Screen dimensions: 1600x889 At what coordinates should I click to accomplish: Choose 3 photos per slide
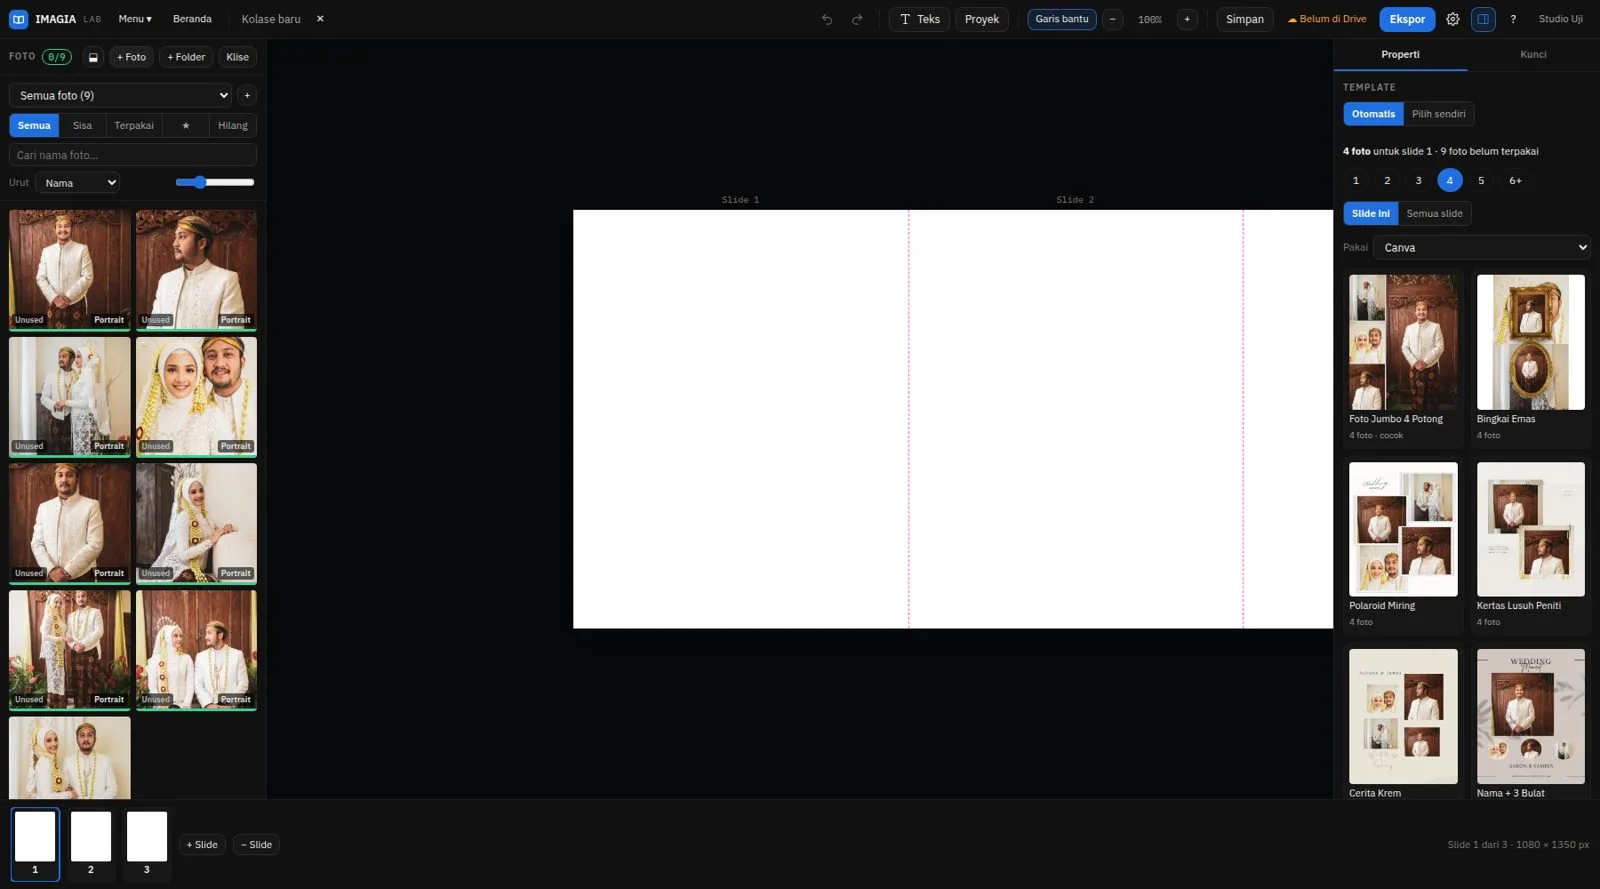click(x=1418, y=180)
